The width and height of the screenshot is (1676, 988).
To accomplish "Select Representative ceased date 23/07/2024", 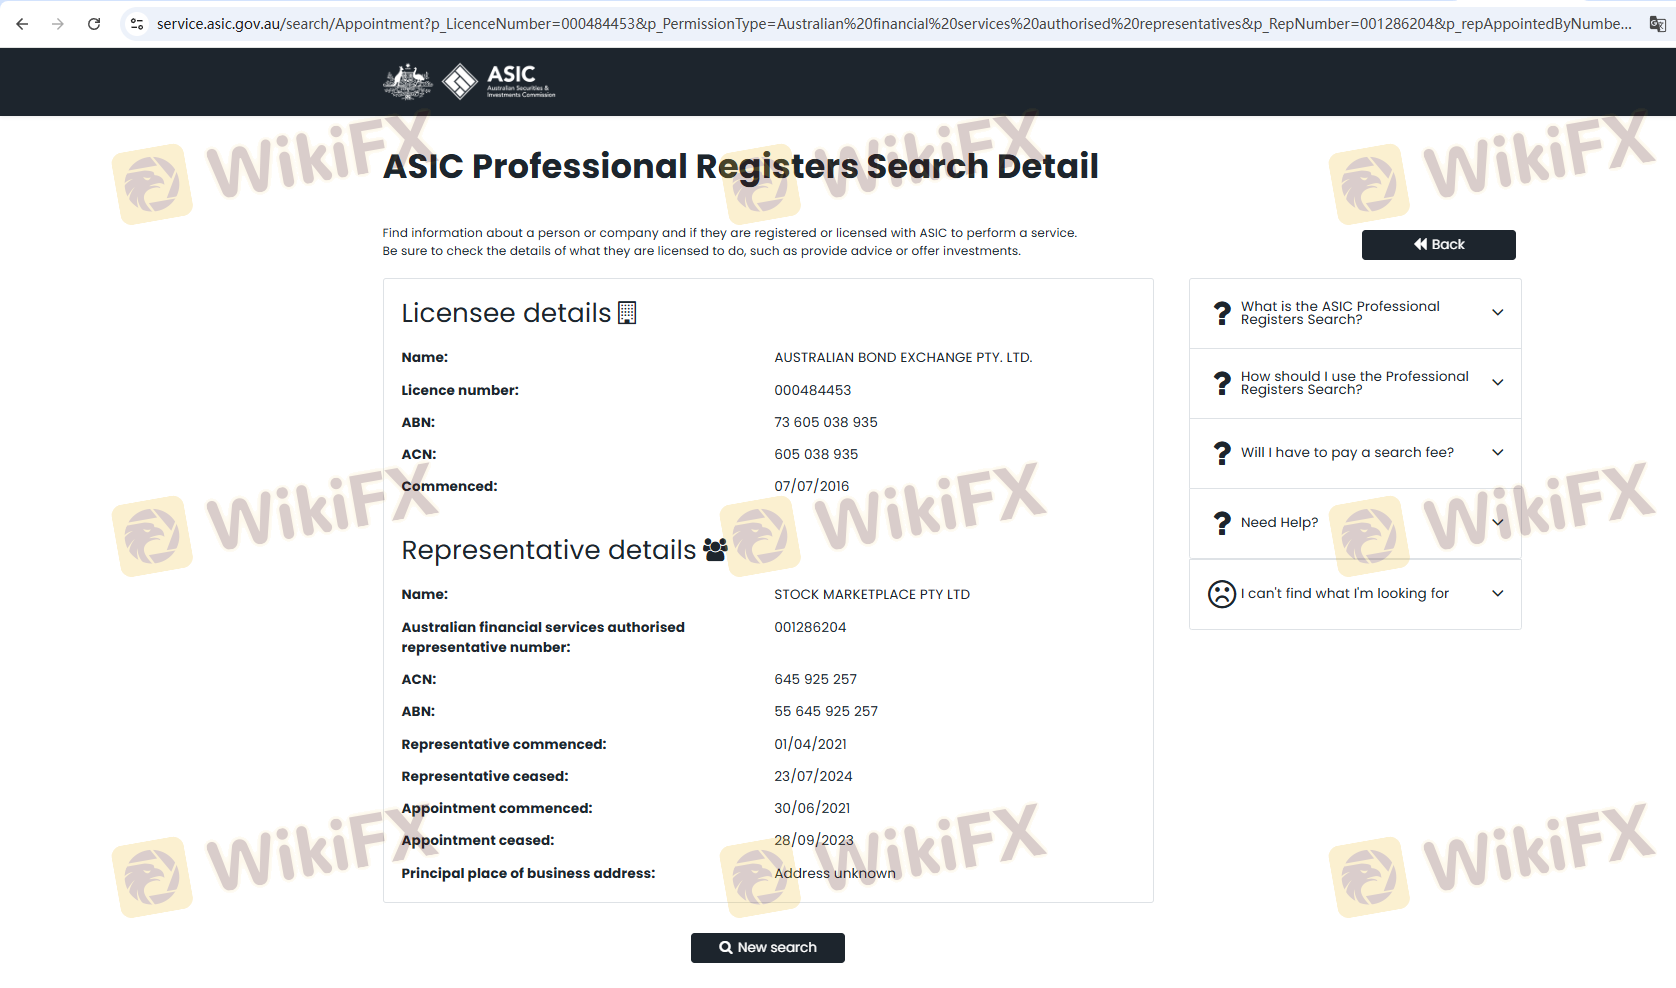I will 814,776.
